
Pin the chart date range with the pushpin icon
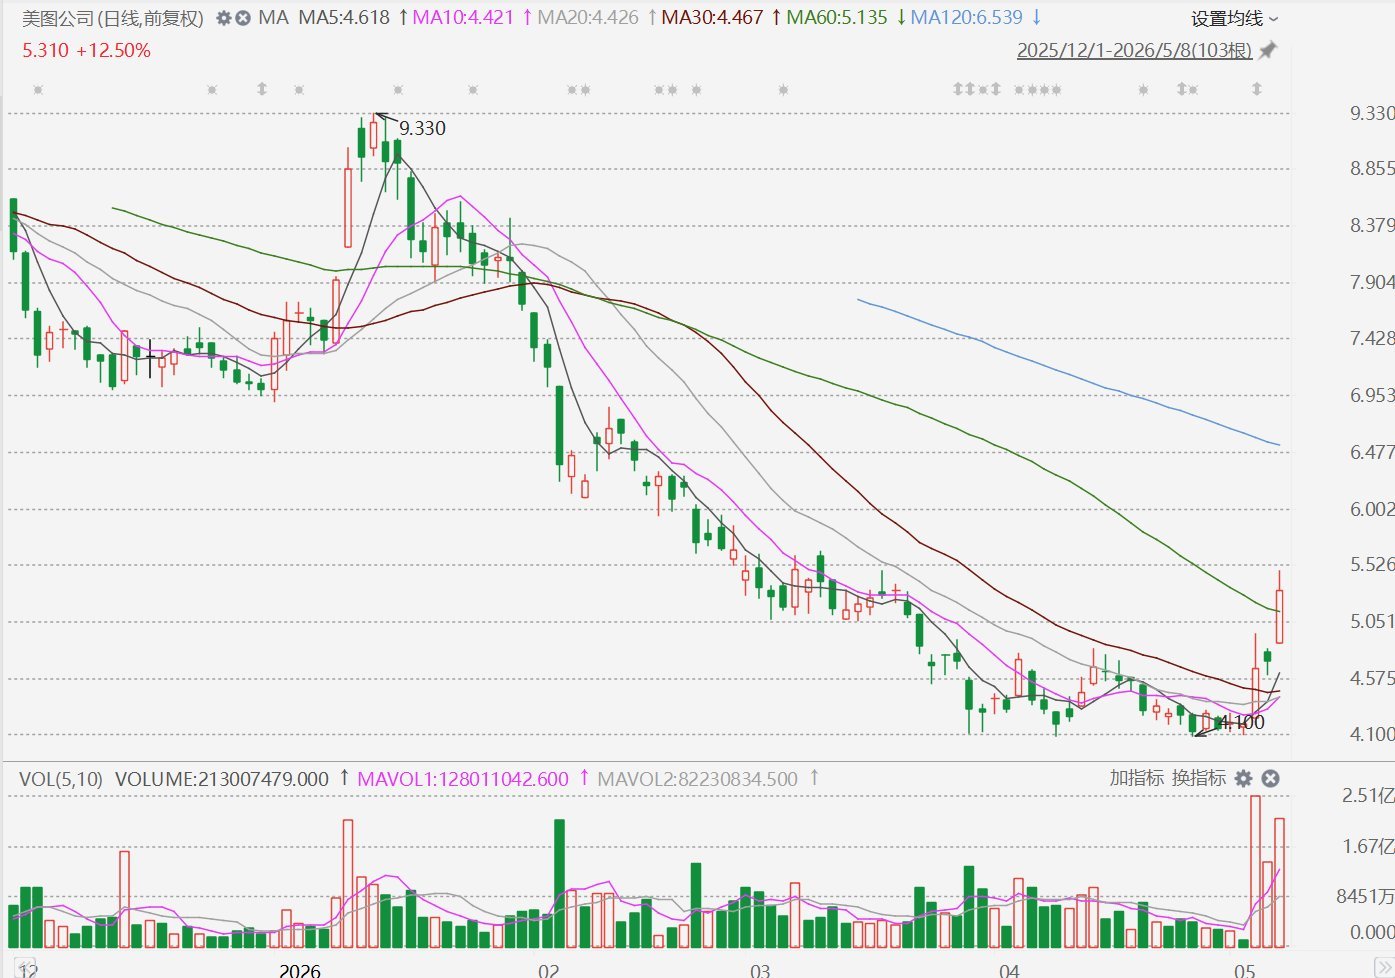pos(1268,50)
